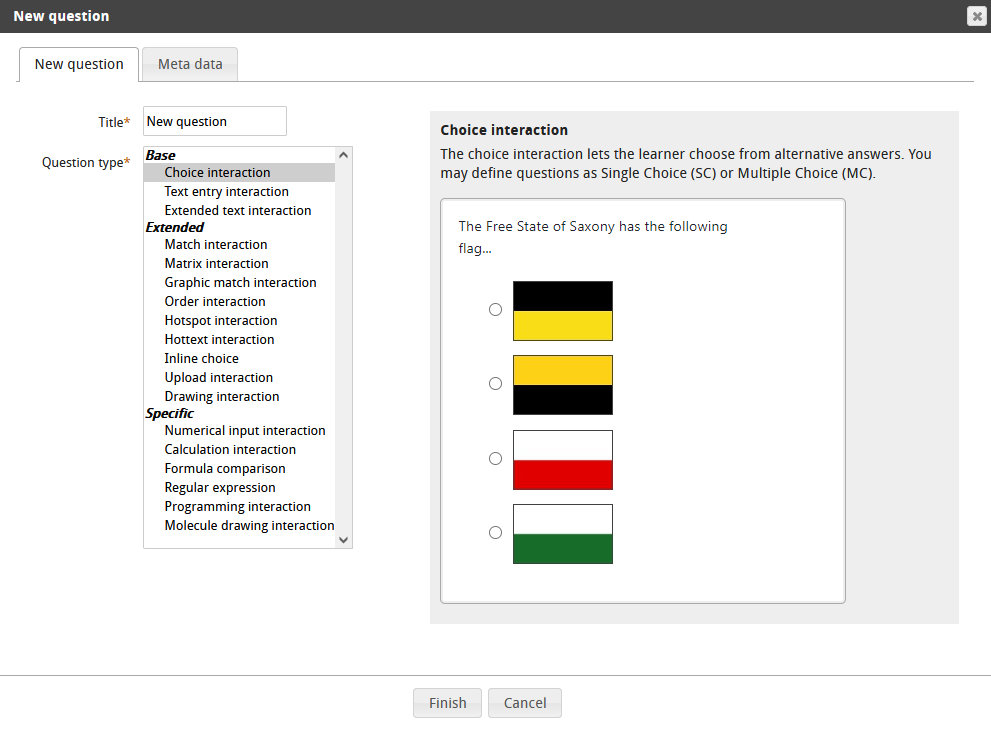Image resolution: width=991 pixels, height=735 pixels.
Task: Switch to the Meta data tab
Action: [x=190, y=64]
